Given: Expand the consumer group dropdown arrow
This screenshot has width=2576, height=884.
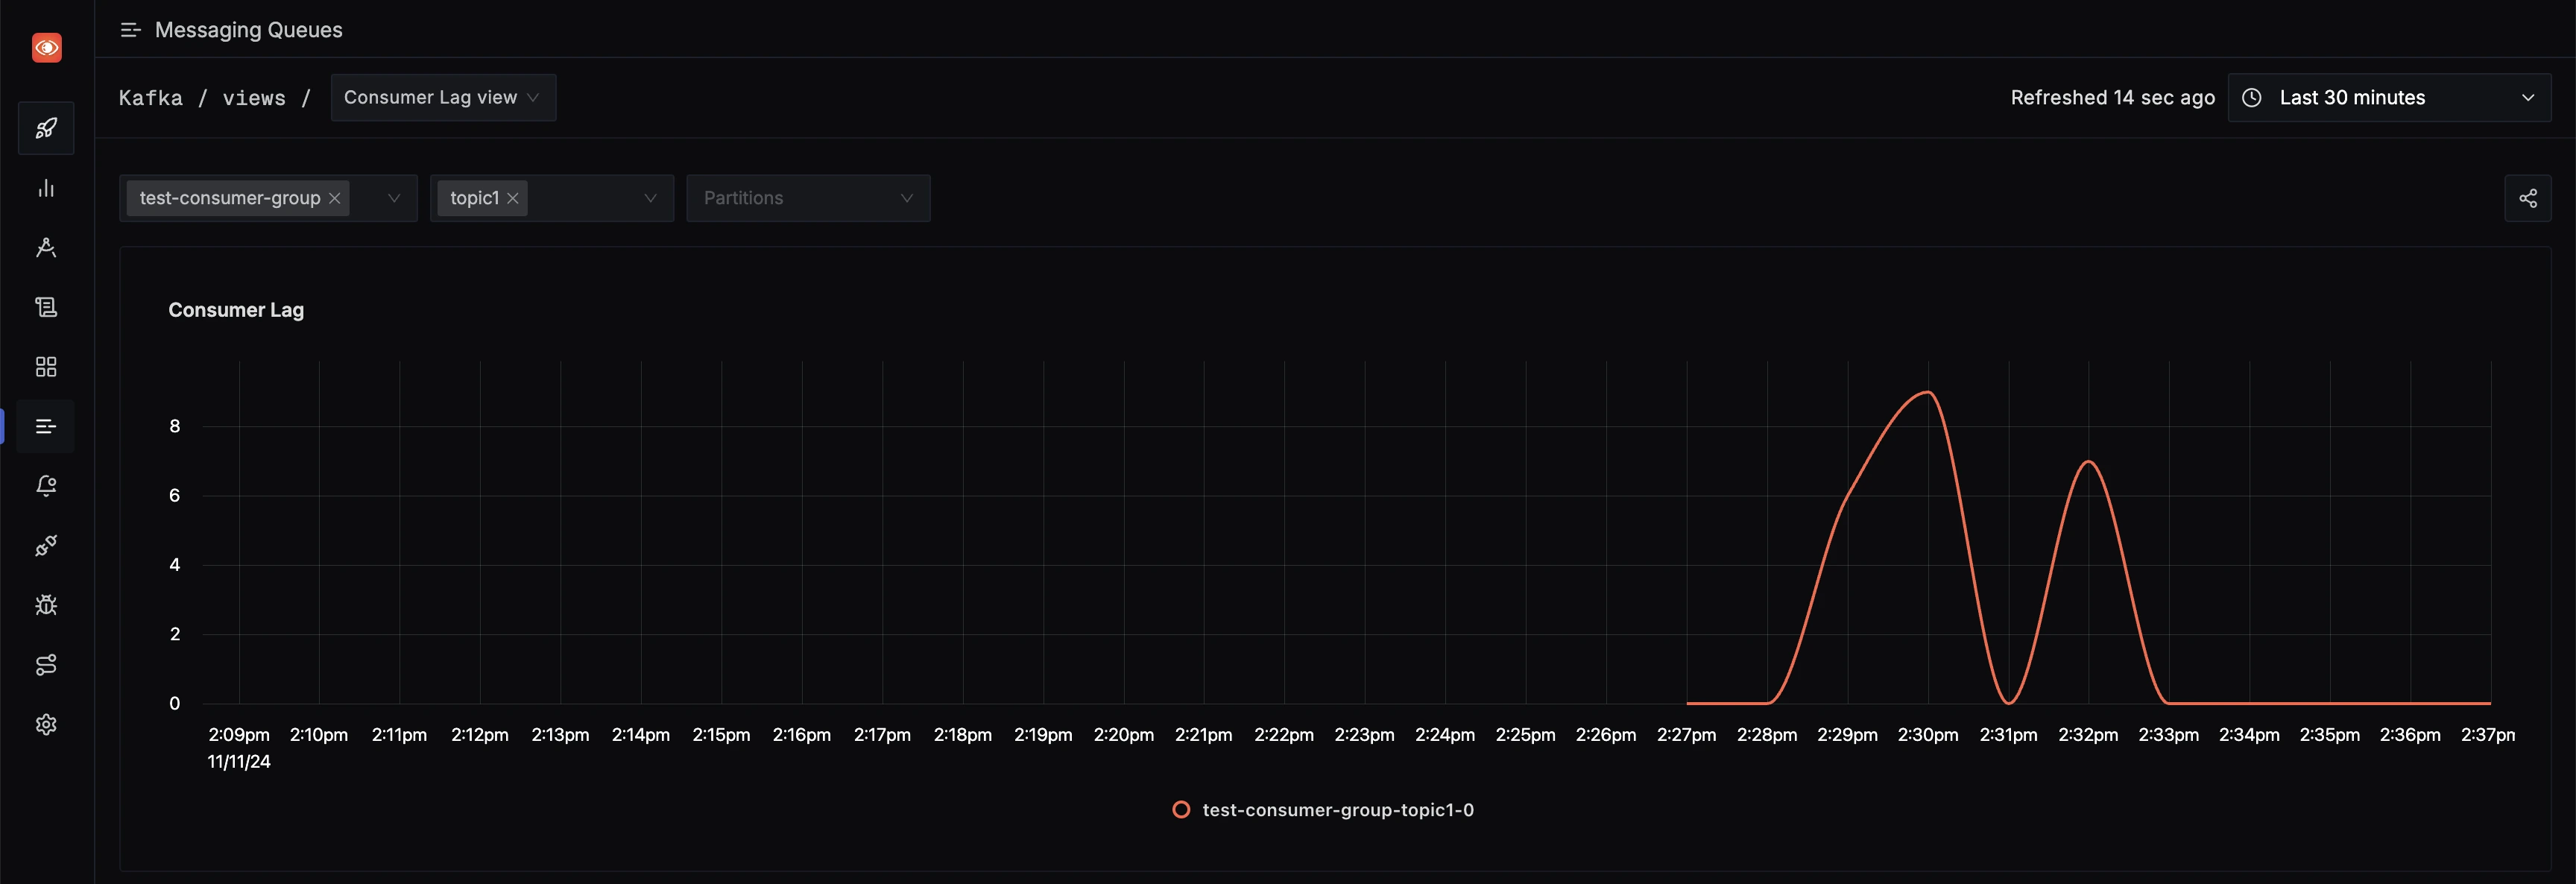Looking at the screenshot, I should tap(394, 198).
